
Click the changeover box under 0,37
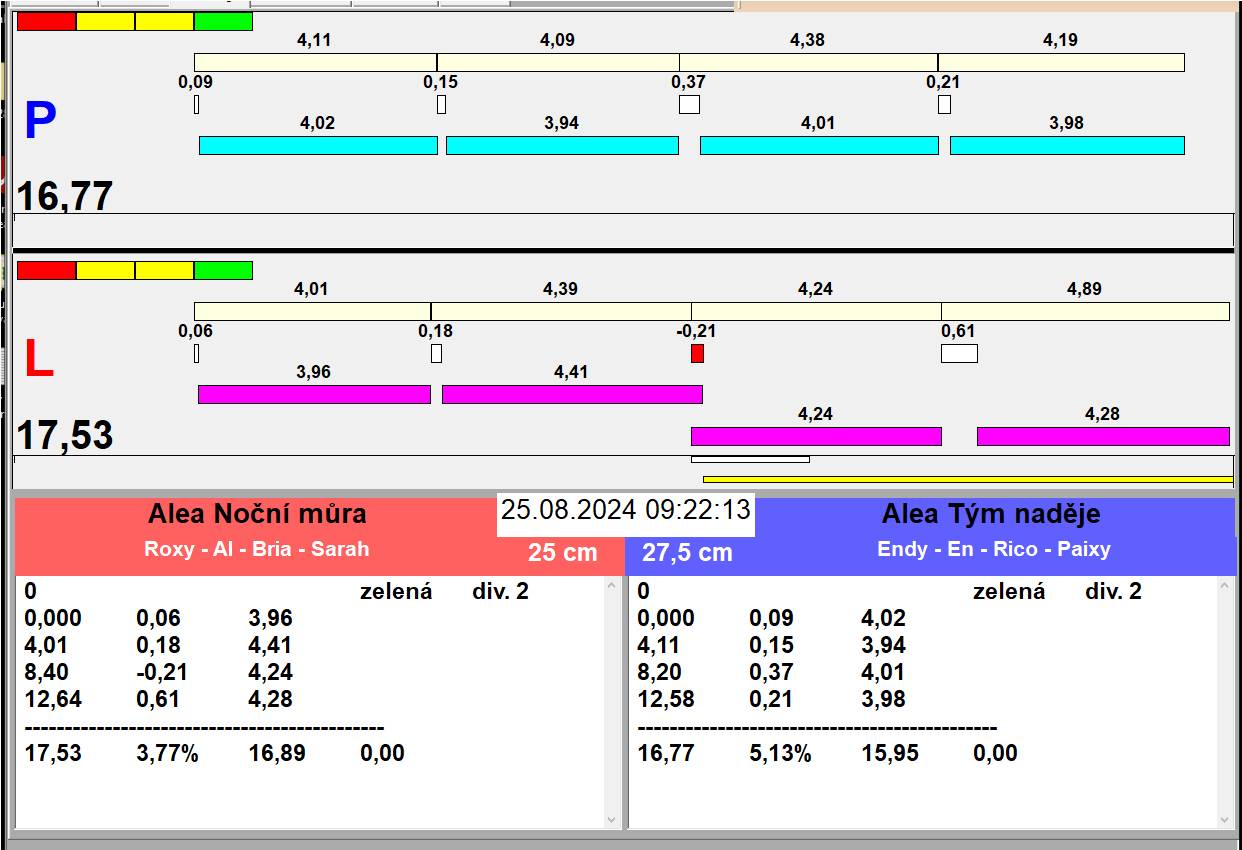(689, 104)
